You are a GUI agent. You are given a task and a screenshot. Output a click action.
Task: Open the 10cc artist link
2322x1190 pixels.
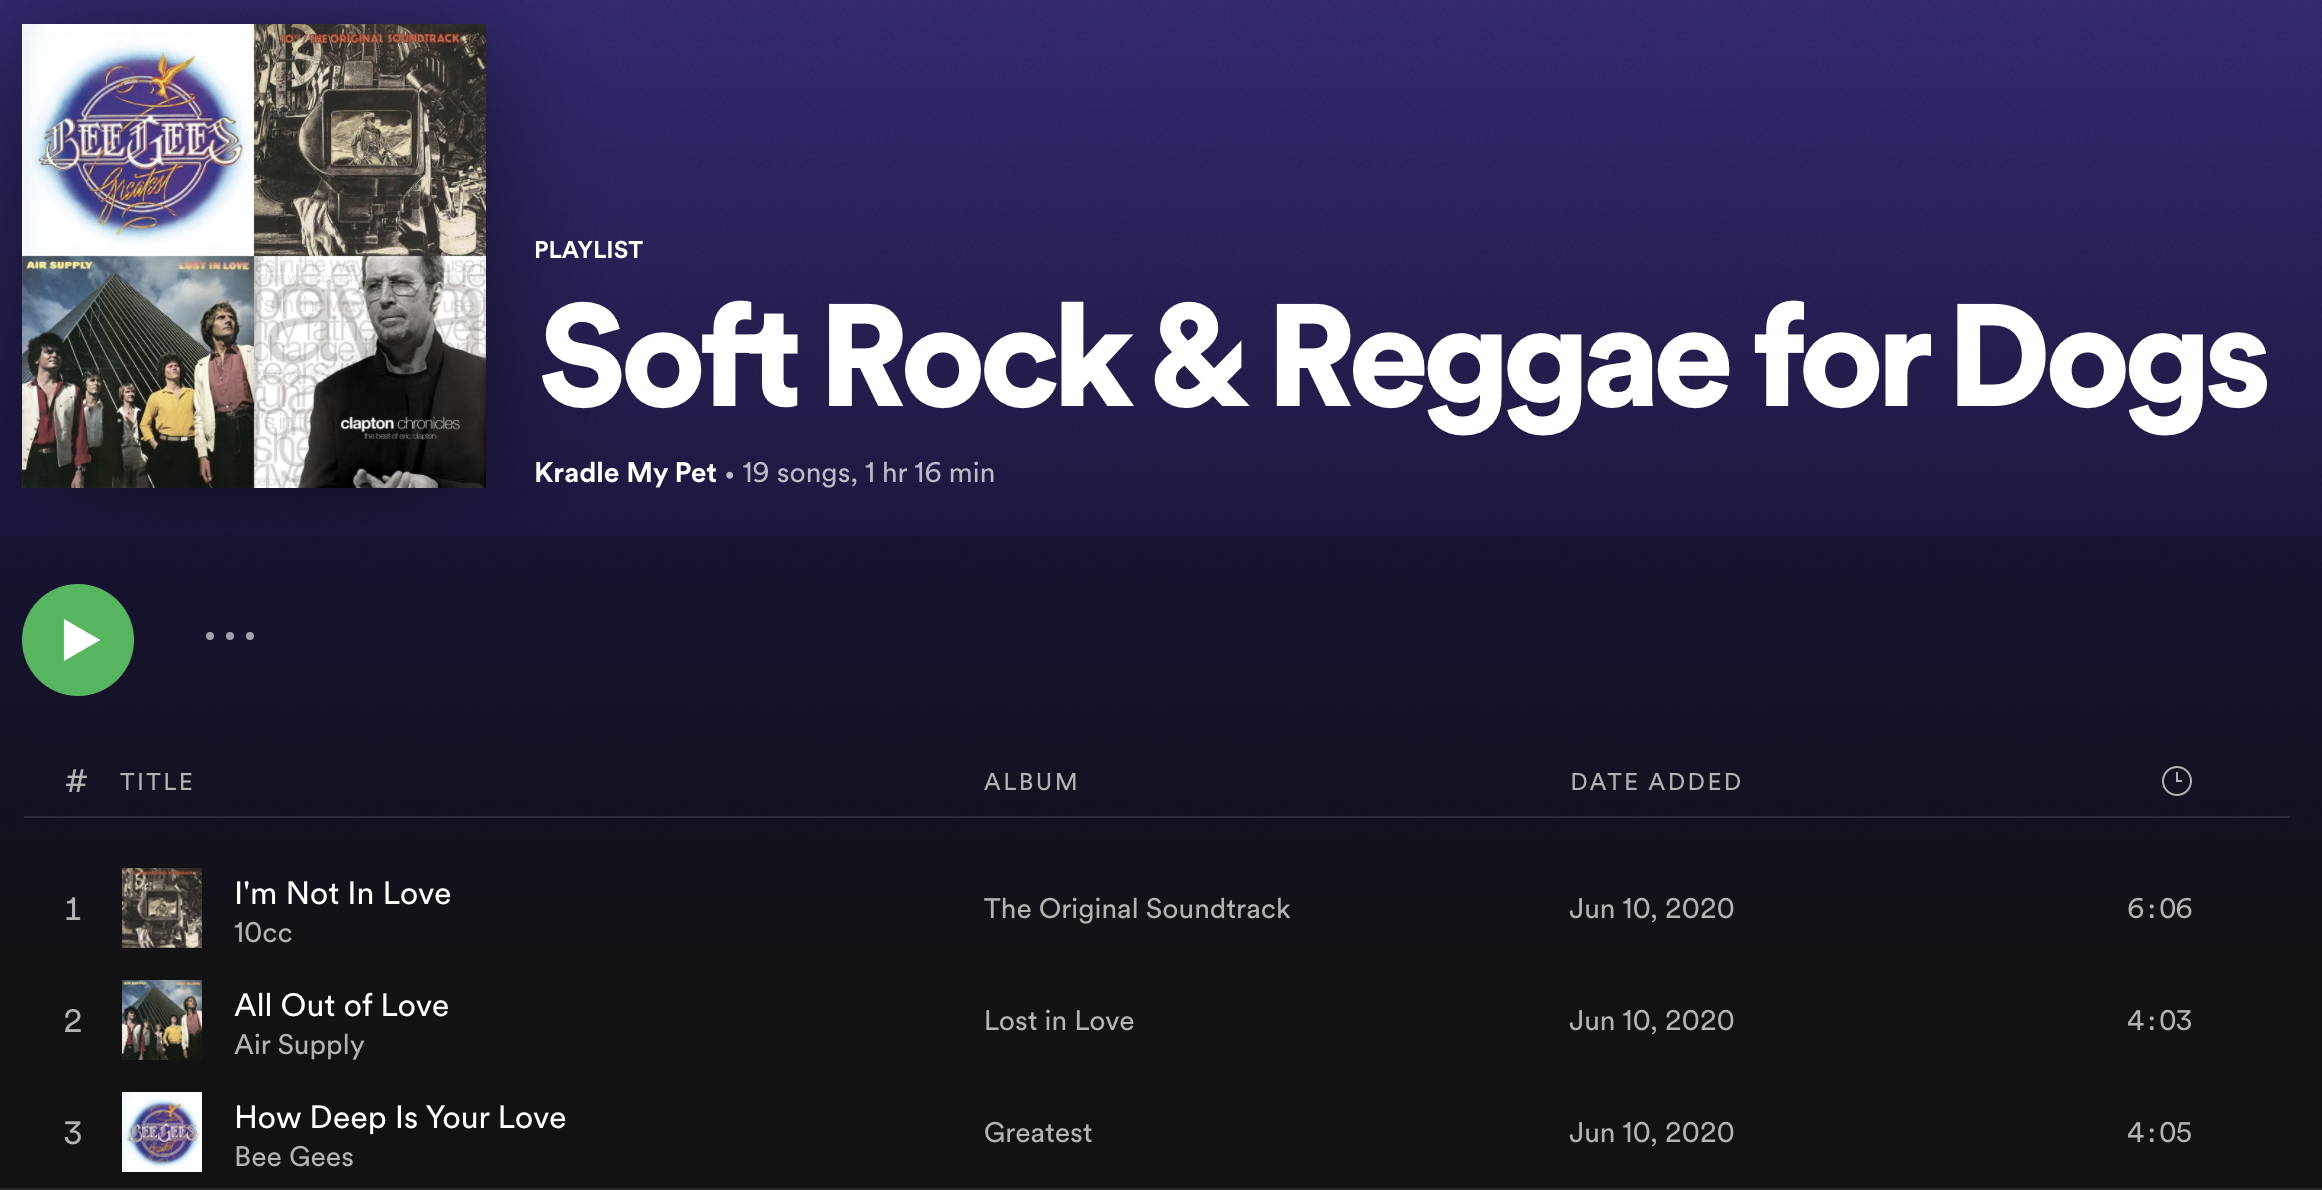pos(263,933)
